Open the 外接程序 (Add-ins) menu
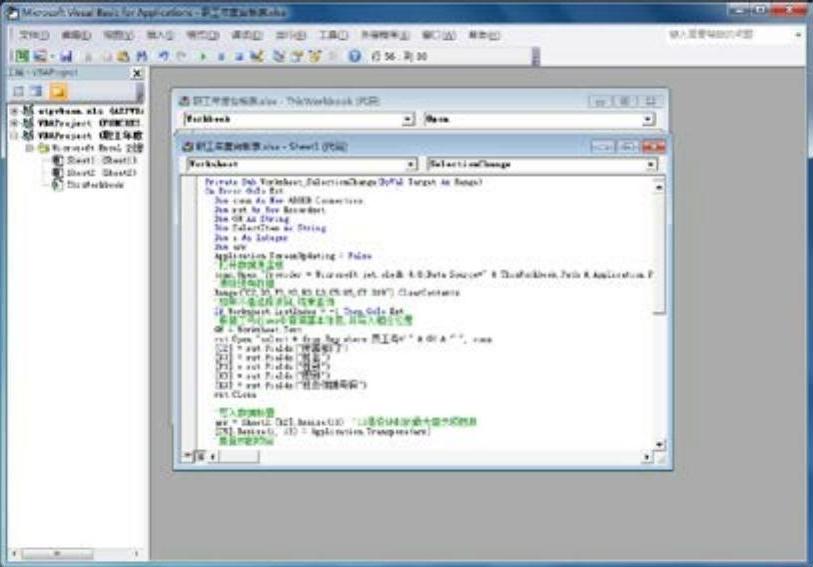 click(x=385, y=35)
